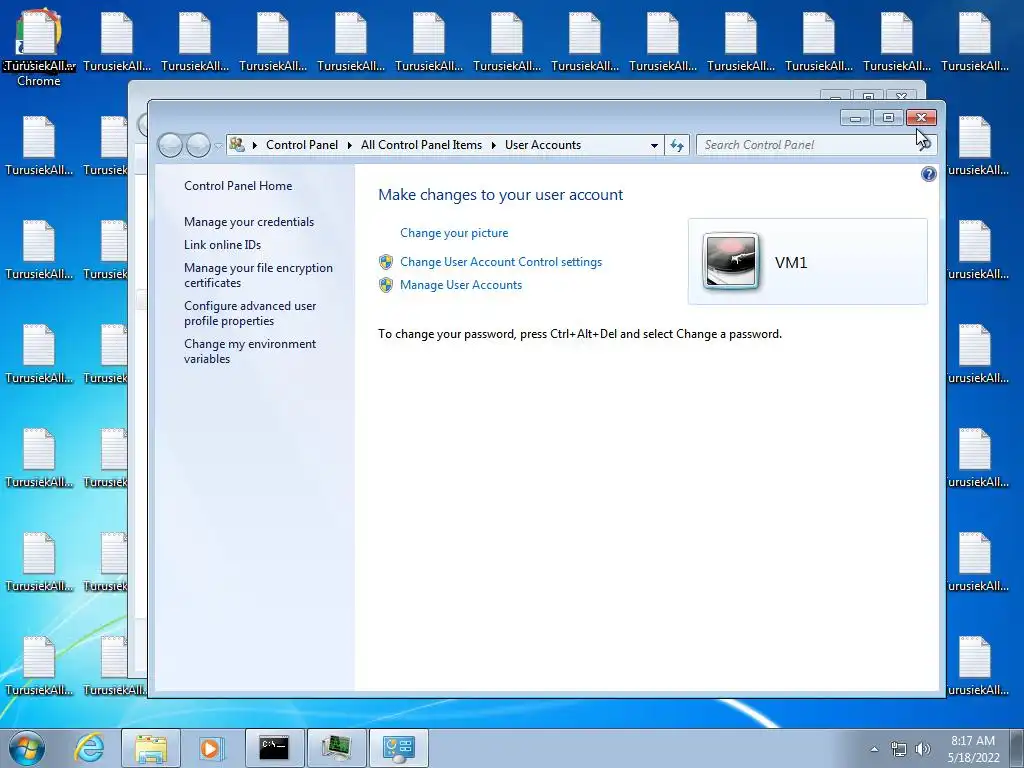The height and width of the screenshot is (768, 1024).
Task: Open Windows Media Player from the taskbar
Action: (x=210, y=748)
